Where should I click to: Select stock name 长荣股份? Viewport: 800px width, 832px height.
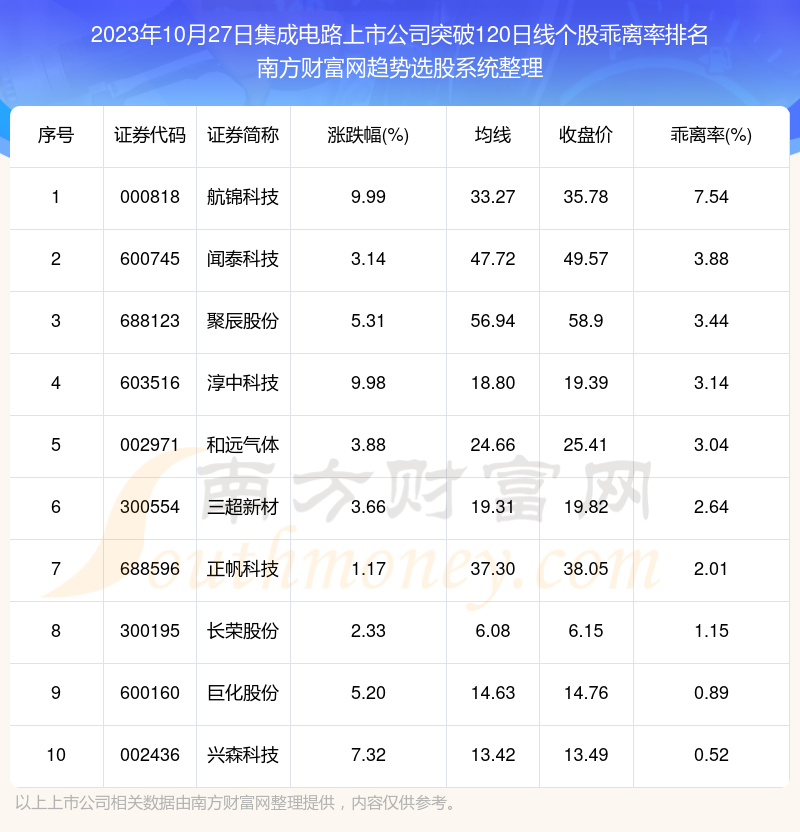tap(243, 631)
